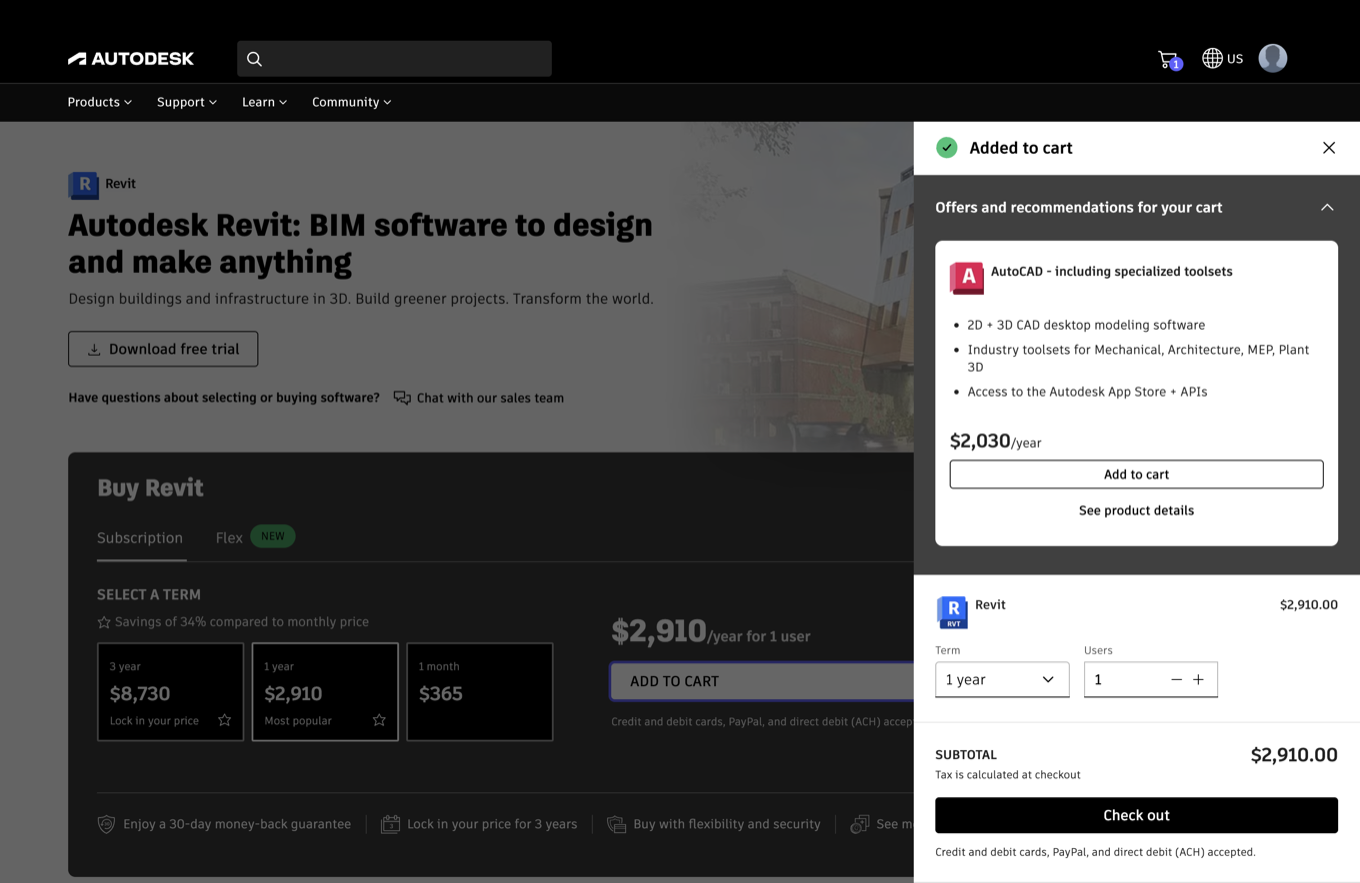Viewport: 1360px width, 883px height.
Task: Click the lock-in price calendar icon
Action: click(391, 824)
